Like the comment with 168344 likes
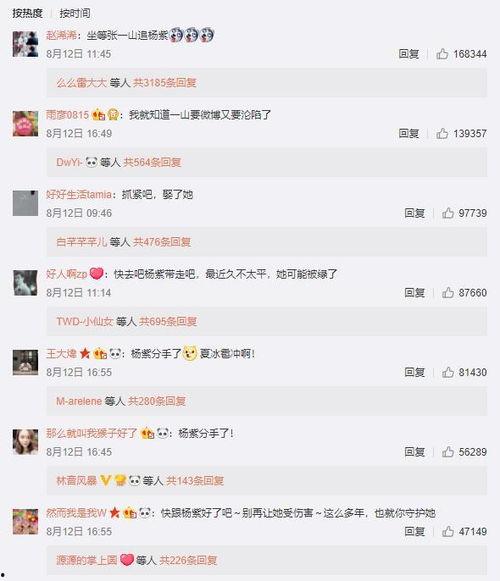 coord(442,54)
